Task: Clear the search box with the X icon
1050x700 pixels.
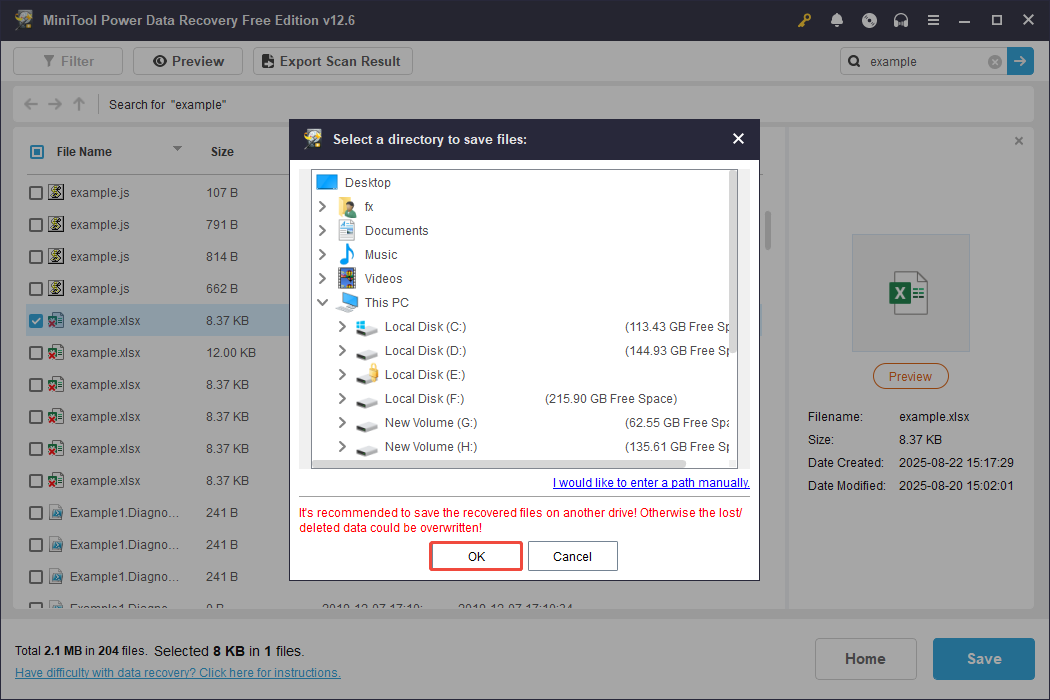Action: coord(995,61)
